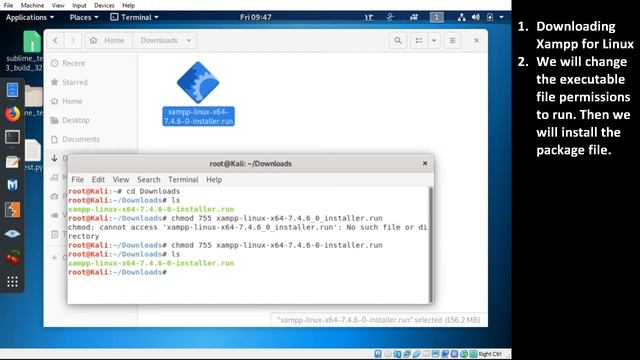
Task: Click the xampp-linux-x64 installer file name
Action: point(198,116)
